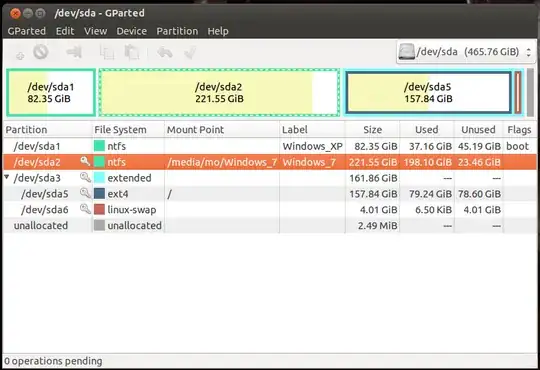Click the key icon on /dev/sda5 row

[x=85, y=193]
